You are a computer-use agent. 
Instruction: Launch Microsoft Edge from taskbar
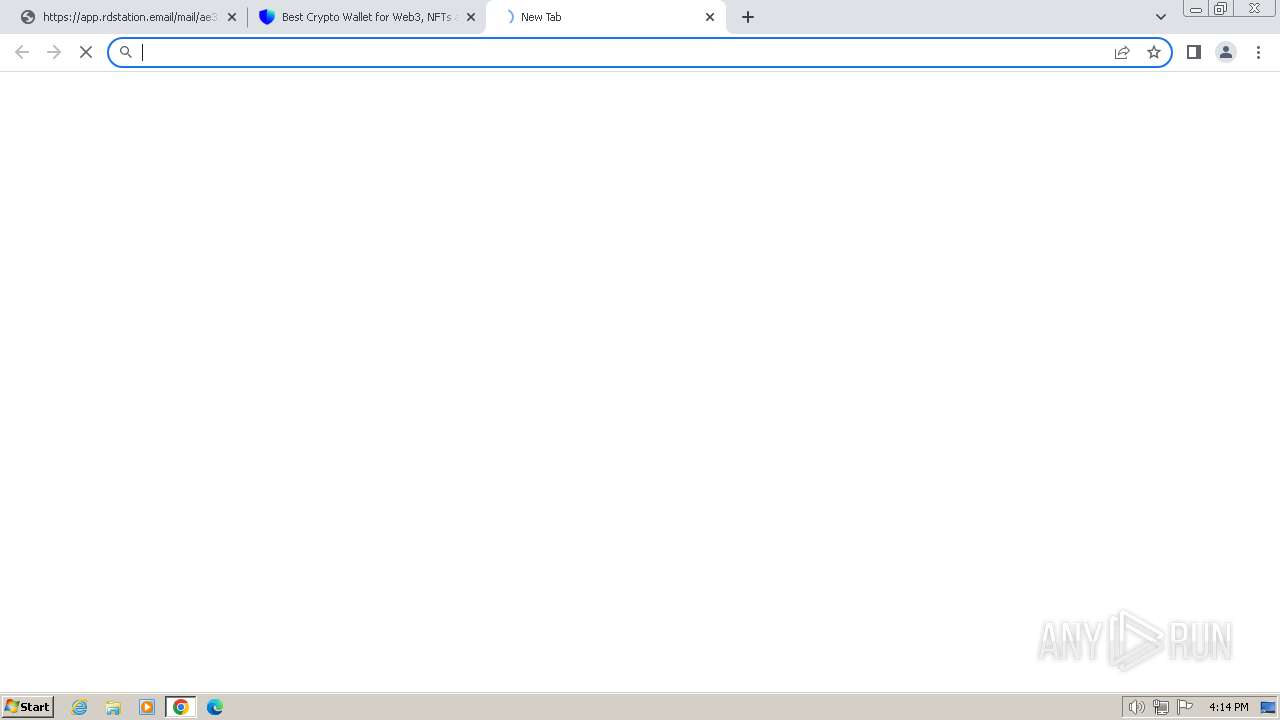tap(215, 707)
